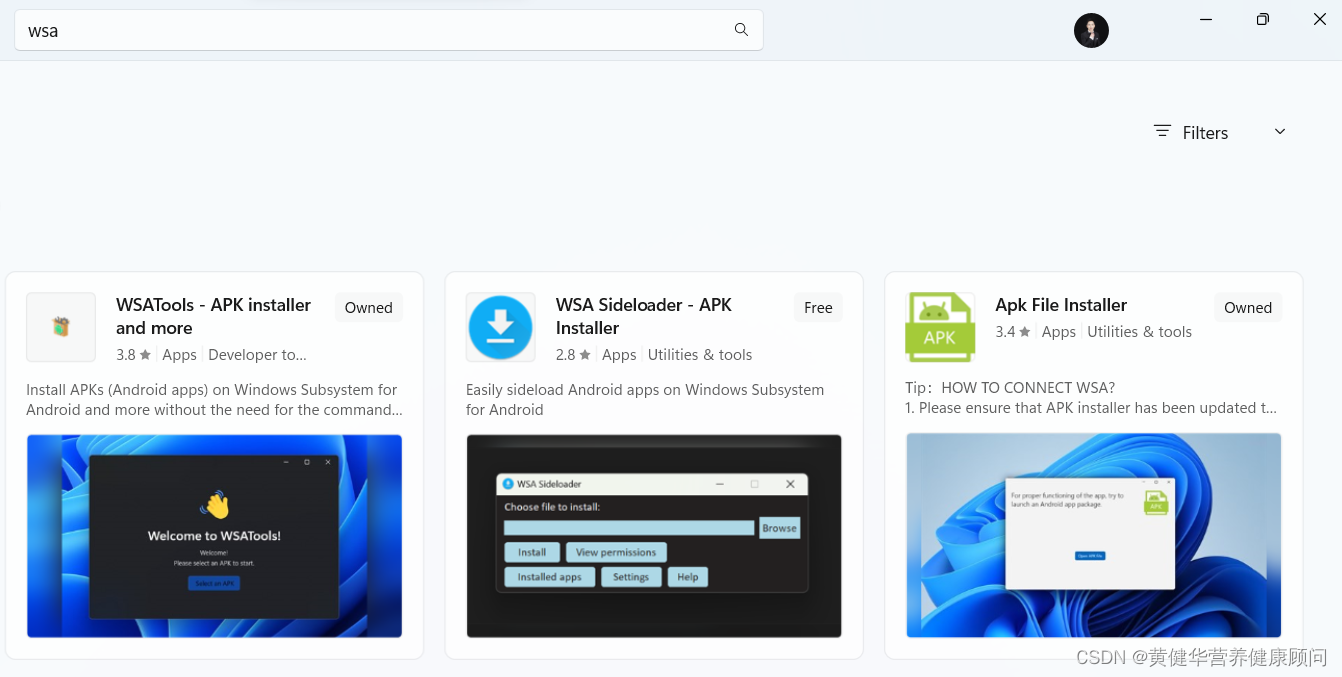Open WSA Sideloader - APK Installer title
Viewport: 1342px width, 677px height.
(644, 316)
